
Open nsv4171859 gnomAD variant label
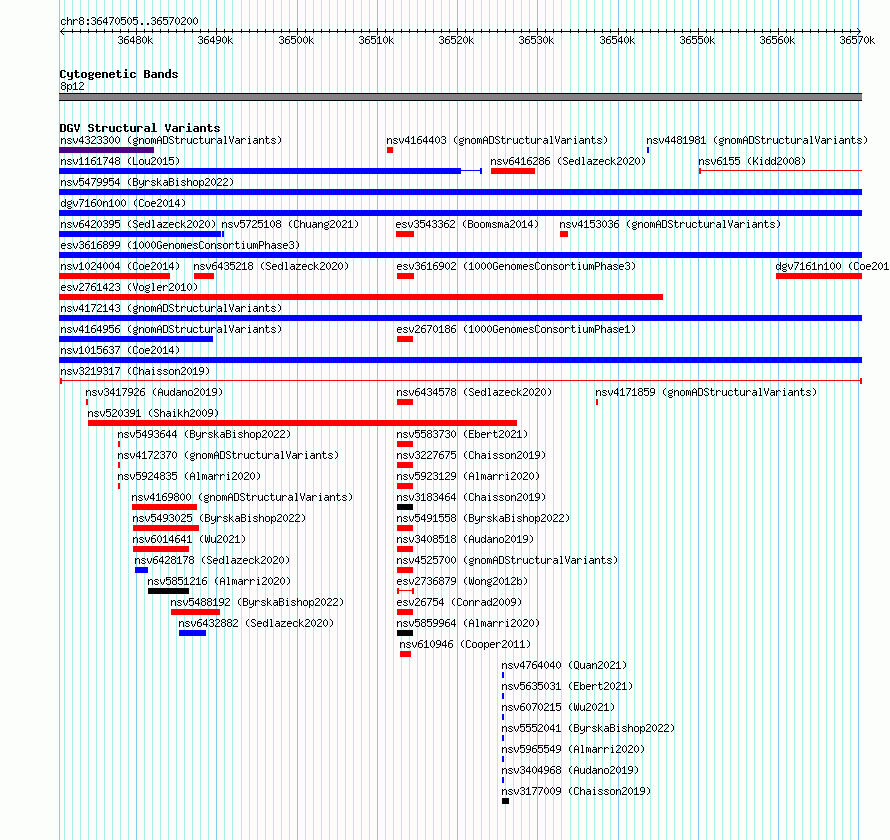tap(706, 392)
